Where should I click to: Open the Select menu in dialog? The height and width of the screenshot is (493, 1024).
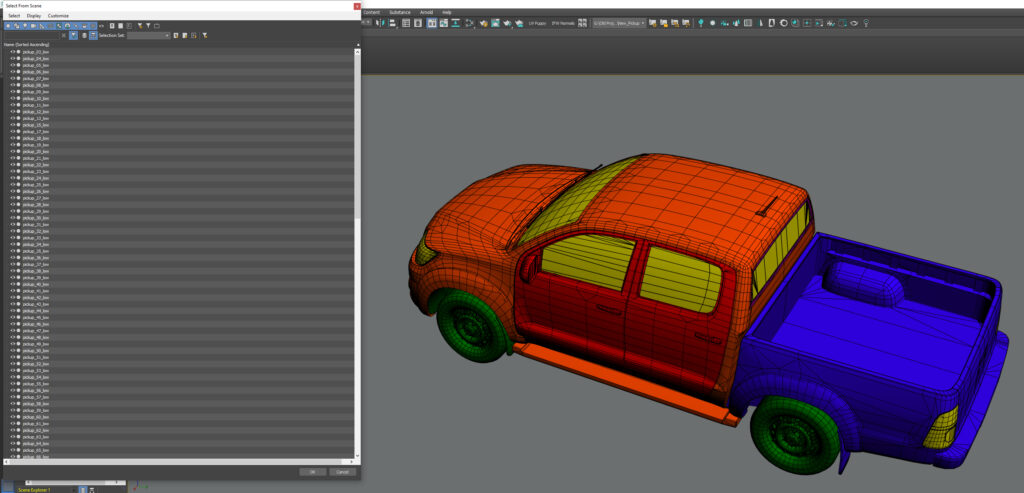(x=14, y=16)
